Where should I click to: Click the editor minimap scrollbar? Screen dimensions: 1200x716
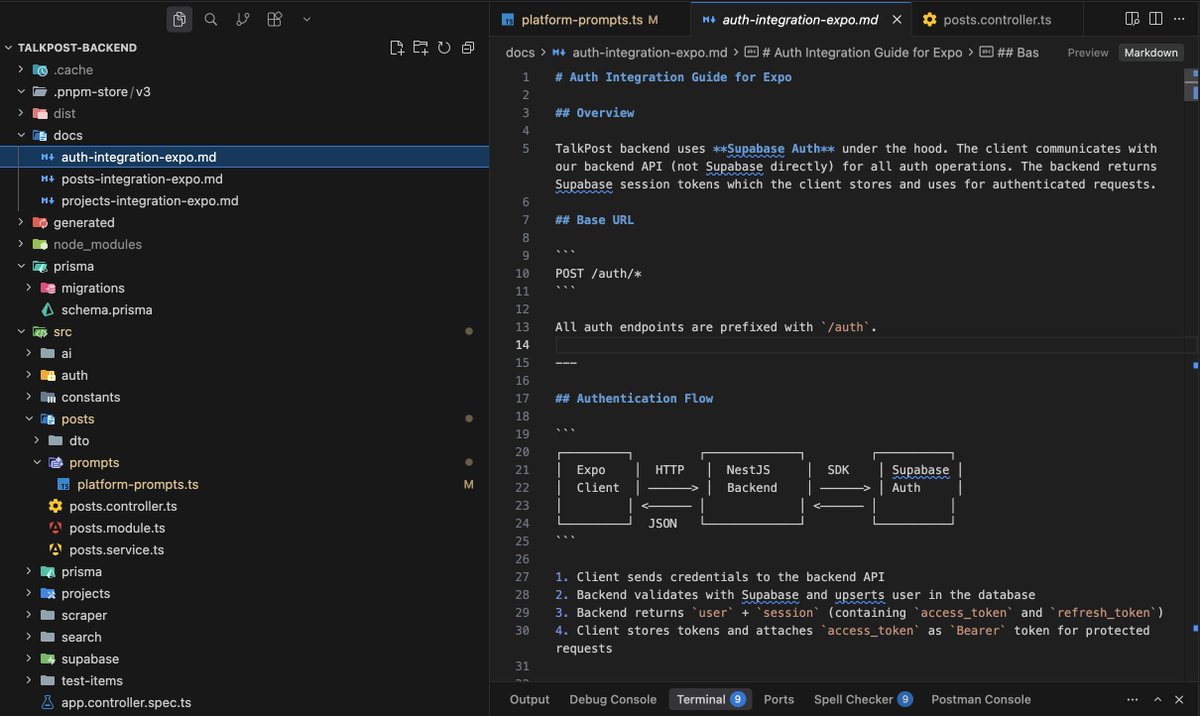point(1191,85)
